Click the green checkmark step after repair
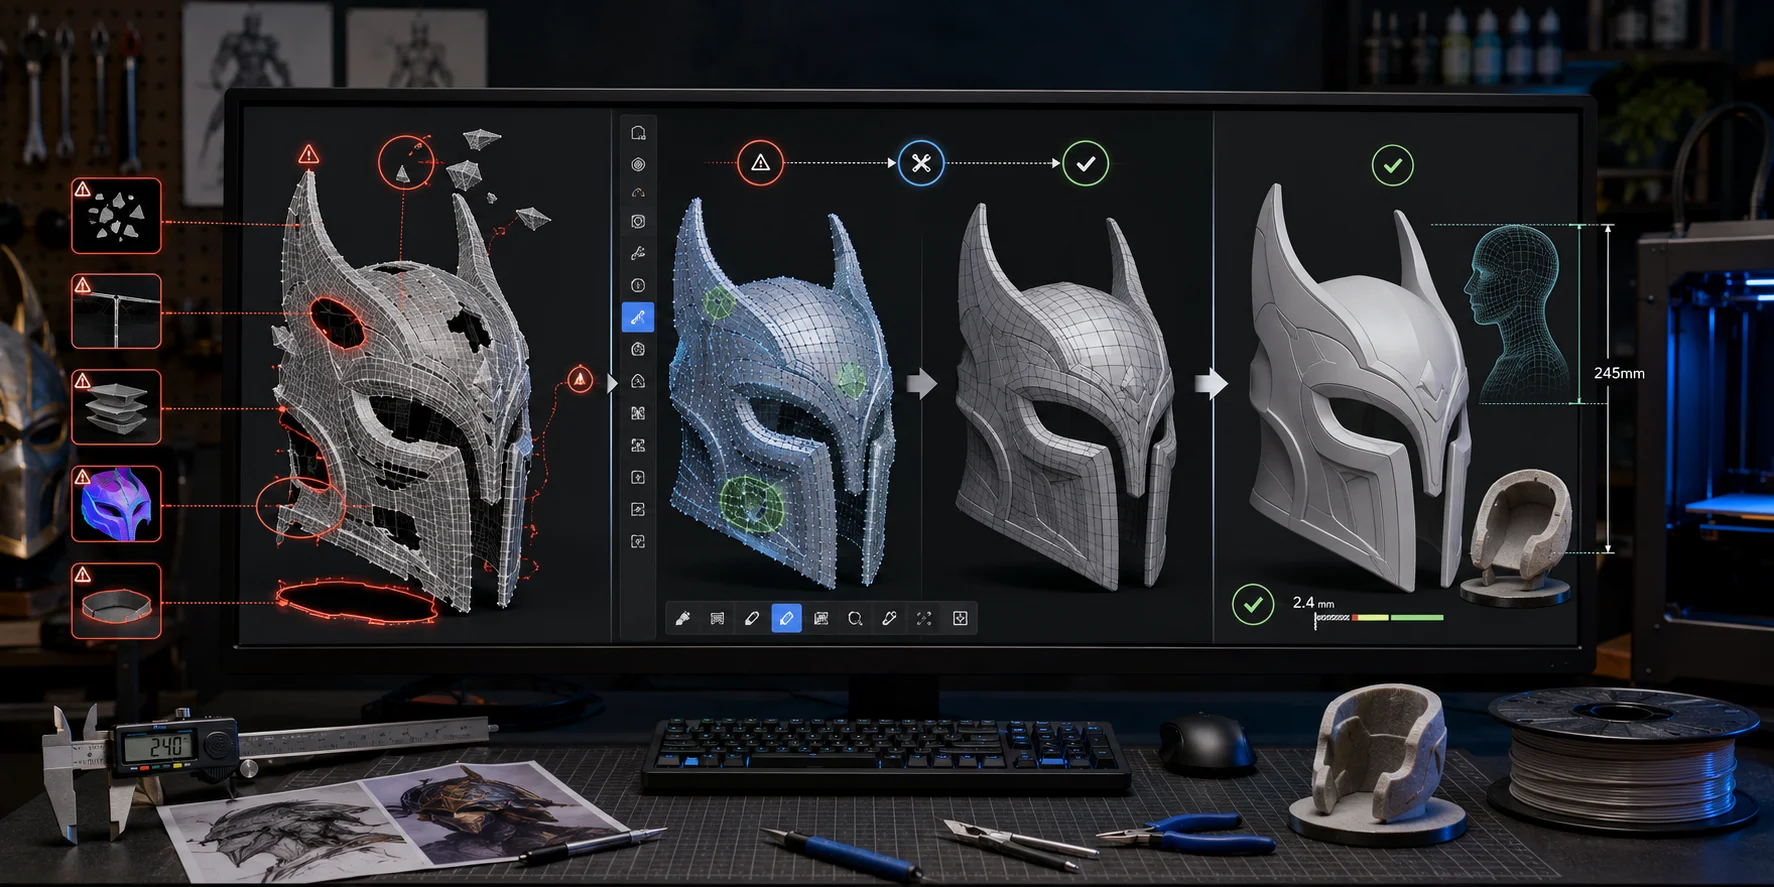This screenshot has width=1774, height=887. [1085, 163]
